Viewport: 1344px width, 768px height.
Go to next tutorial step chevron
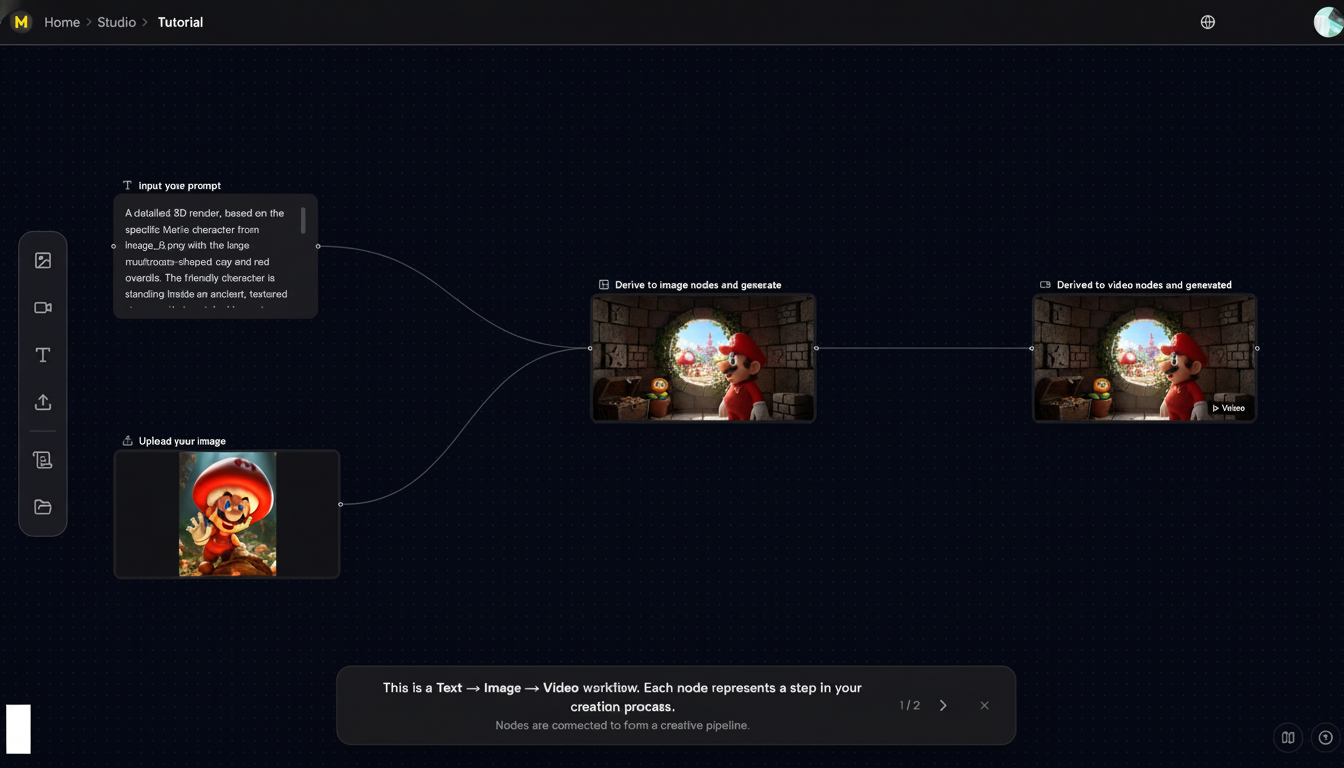(943, 706)
